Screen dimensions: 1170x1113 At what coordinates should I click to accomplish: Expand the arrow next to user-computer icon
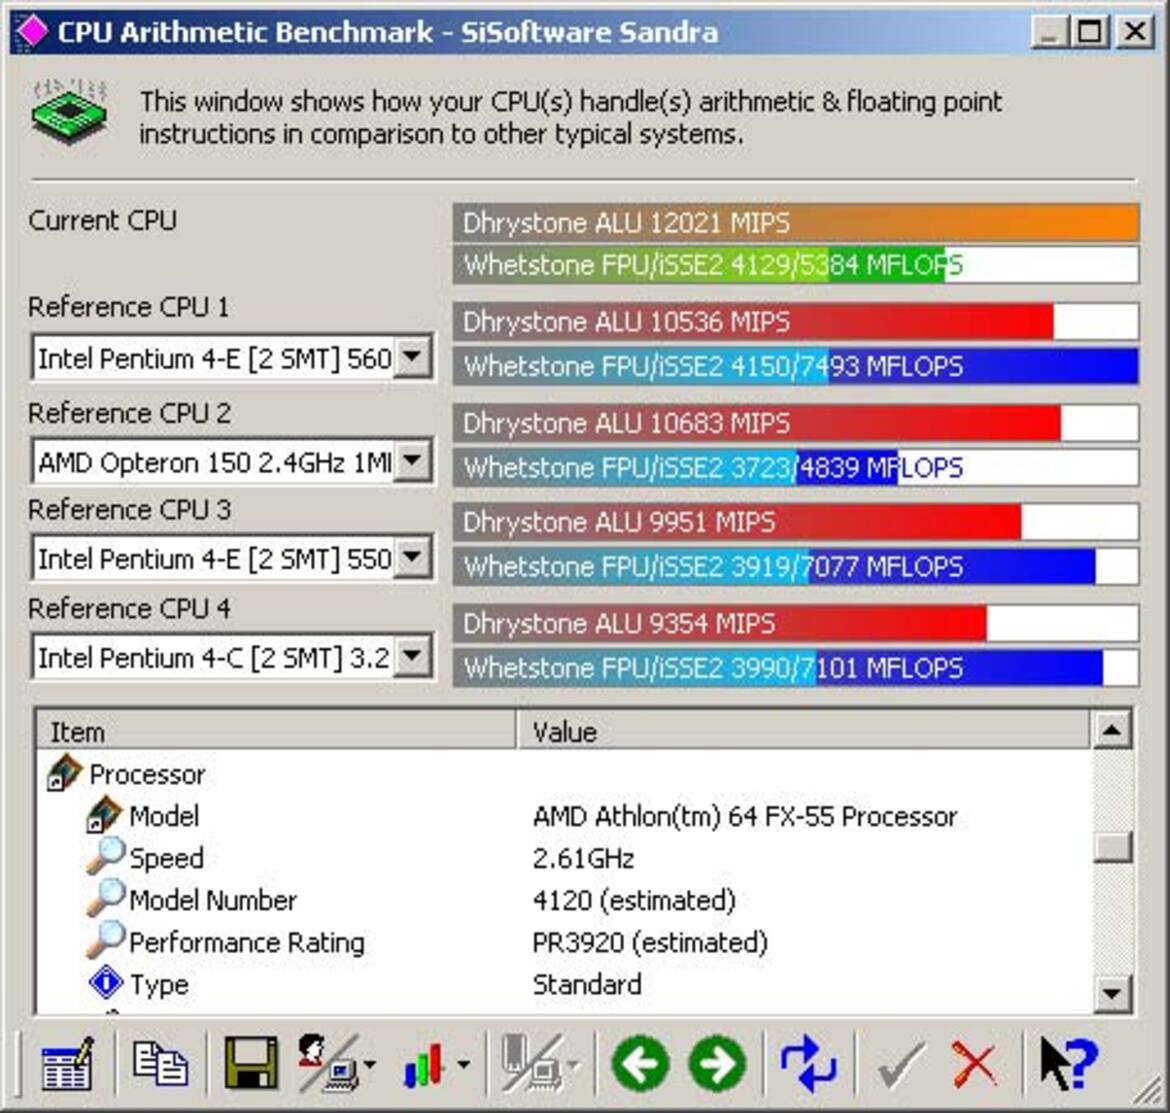(x=370, y=1065)
